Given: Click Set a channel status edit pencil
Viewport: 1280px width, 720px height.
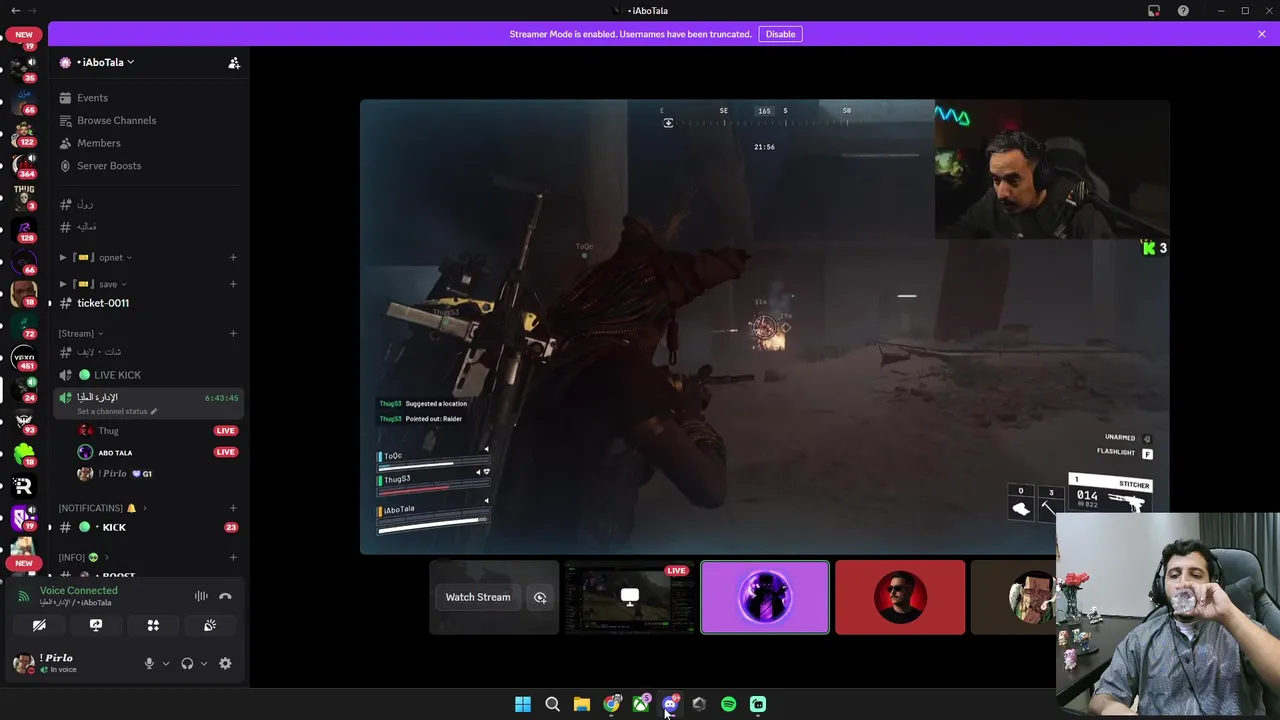Looking at the screenshot, I should (154, 411).
